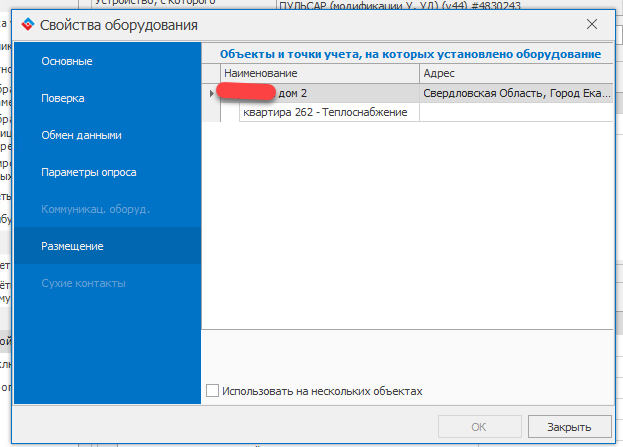This screenshot has height=447, width=623.
Task: Switch to the Поверка section
Action: [63, 99]
